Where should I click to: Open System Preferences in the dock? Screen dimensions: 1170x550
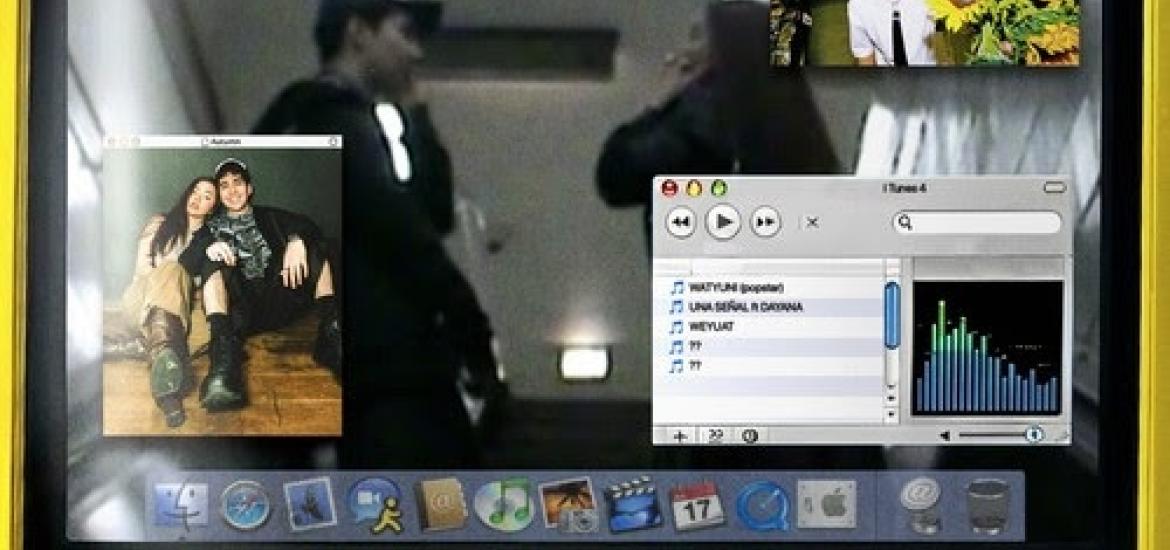(827, 504)
